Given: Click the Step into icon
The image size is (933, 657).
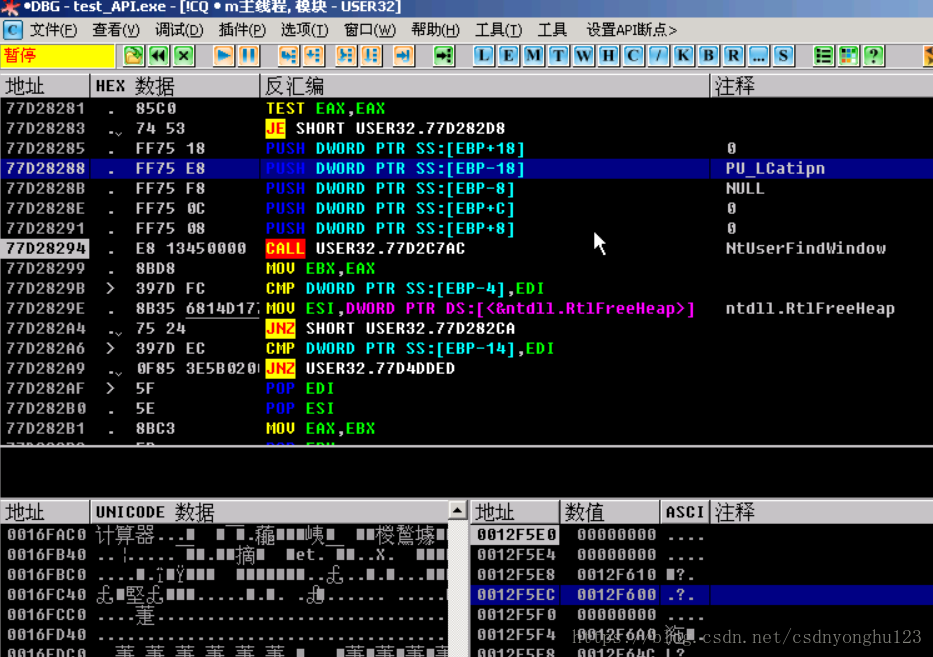Looking at the screenshot, I should (x=289, y=56).
